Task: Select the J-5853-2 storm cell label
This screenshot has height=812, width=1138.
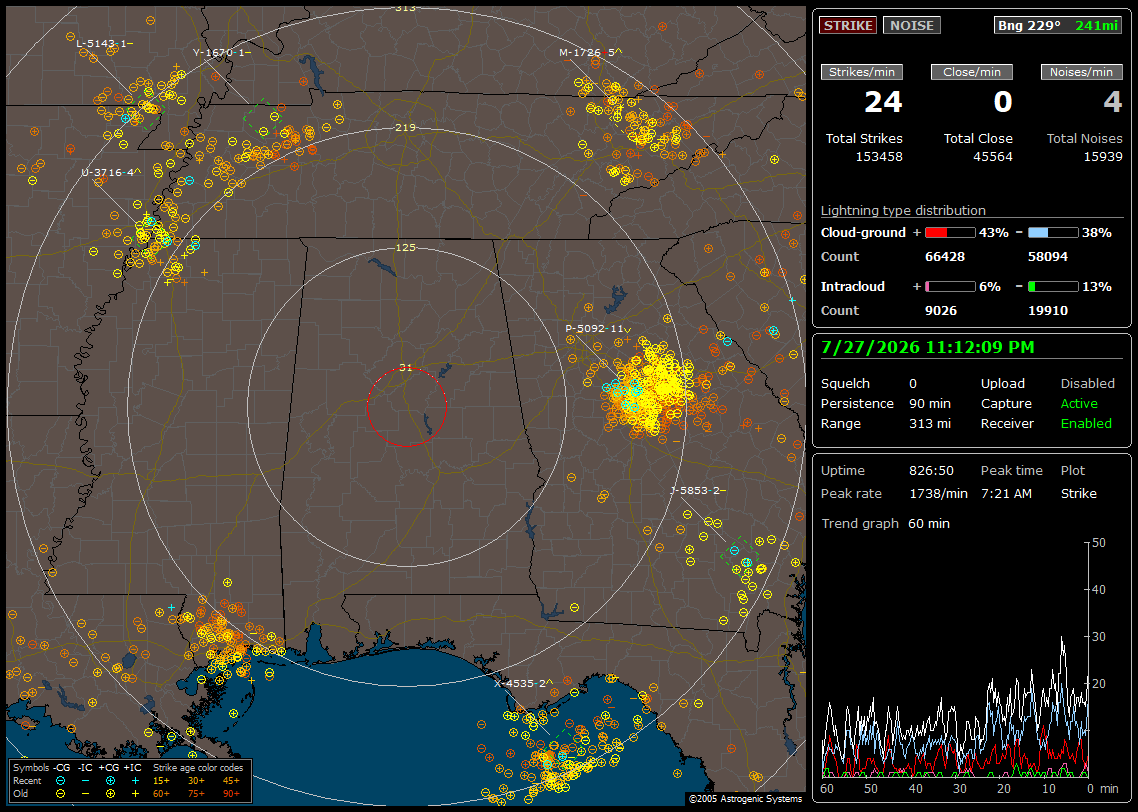Action: point(697,491)
